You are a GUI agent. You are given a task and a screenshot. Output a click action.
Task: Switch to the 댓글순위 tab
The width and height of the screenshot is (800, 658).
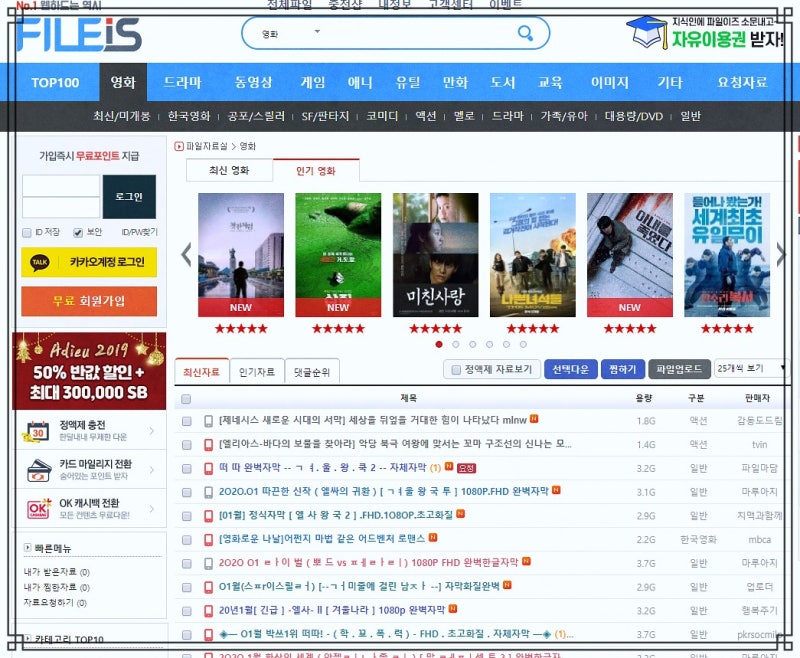[312, 372]
